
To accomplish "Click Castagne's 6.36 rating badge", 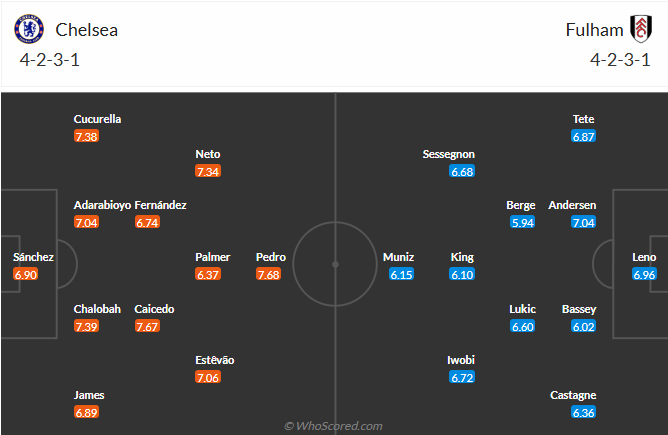I will [x=584, y=412].
